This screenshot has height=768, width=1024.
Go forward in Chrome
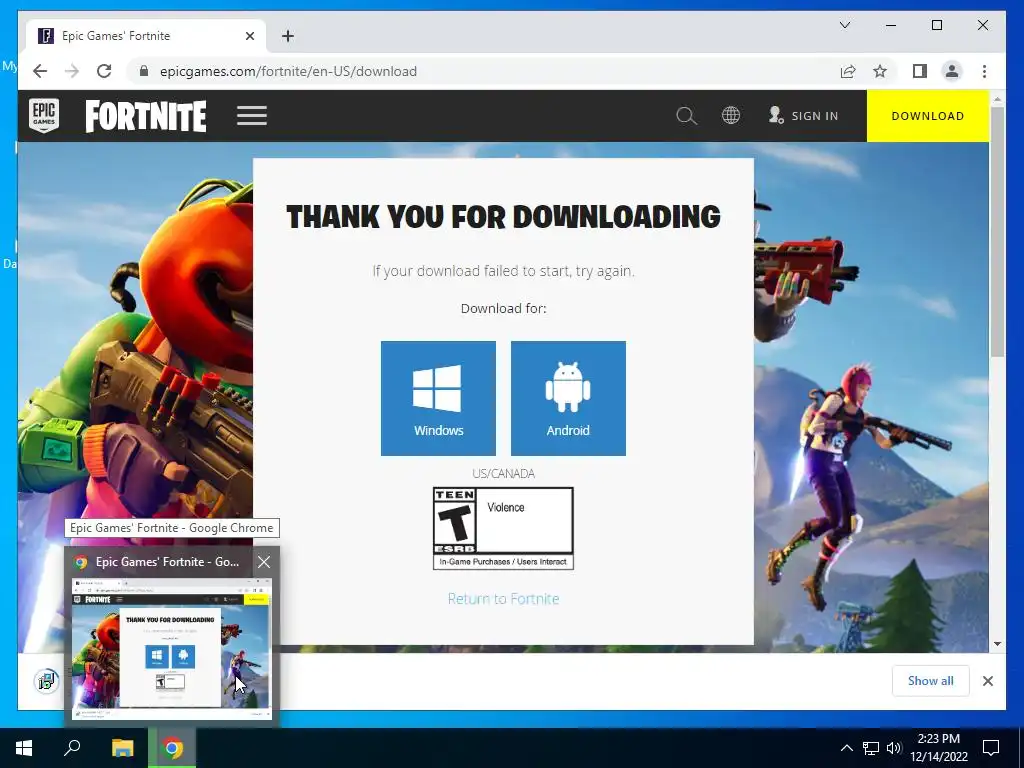(72, 71)
